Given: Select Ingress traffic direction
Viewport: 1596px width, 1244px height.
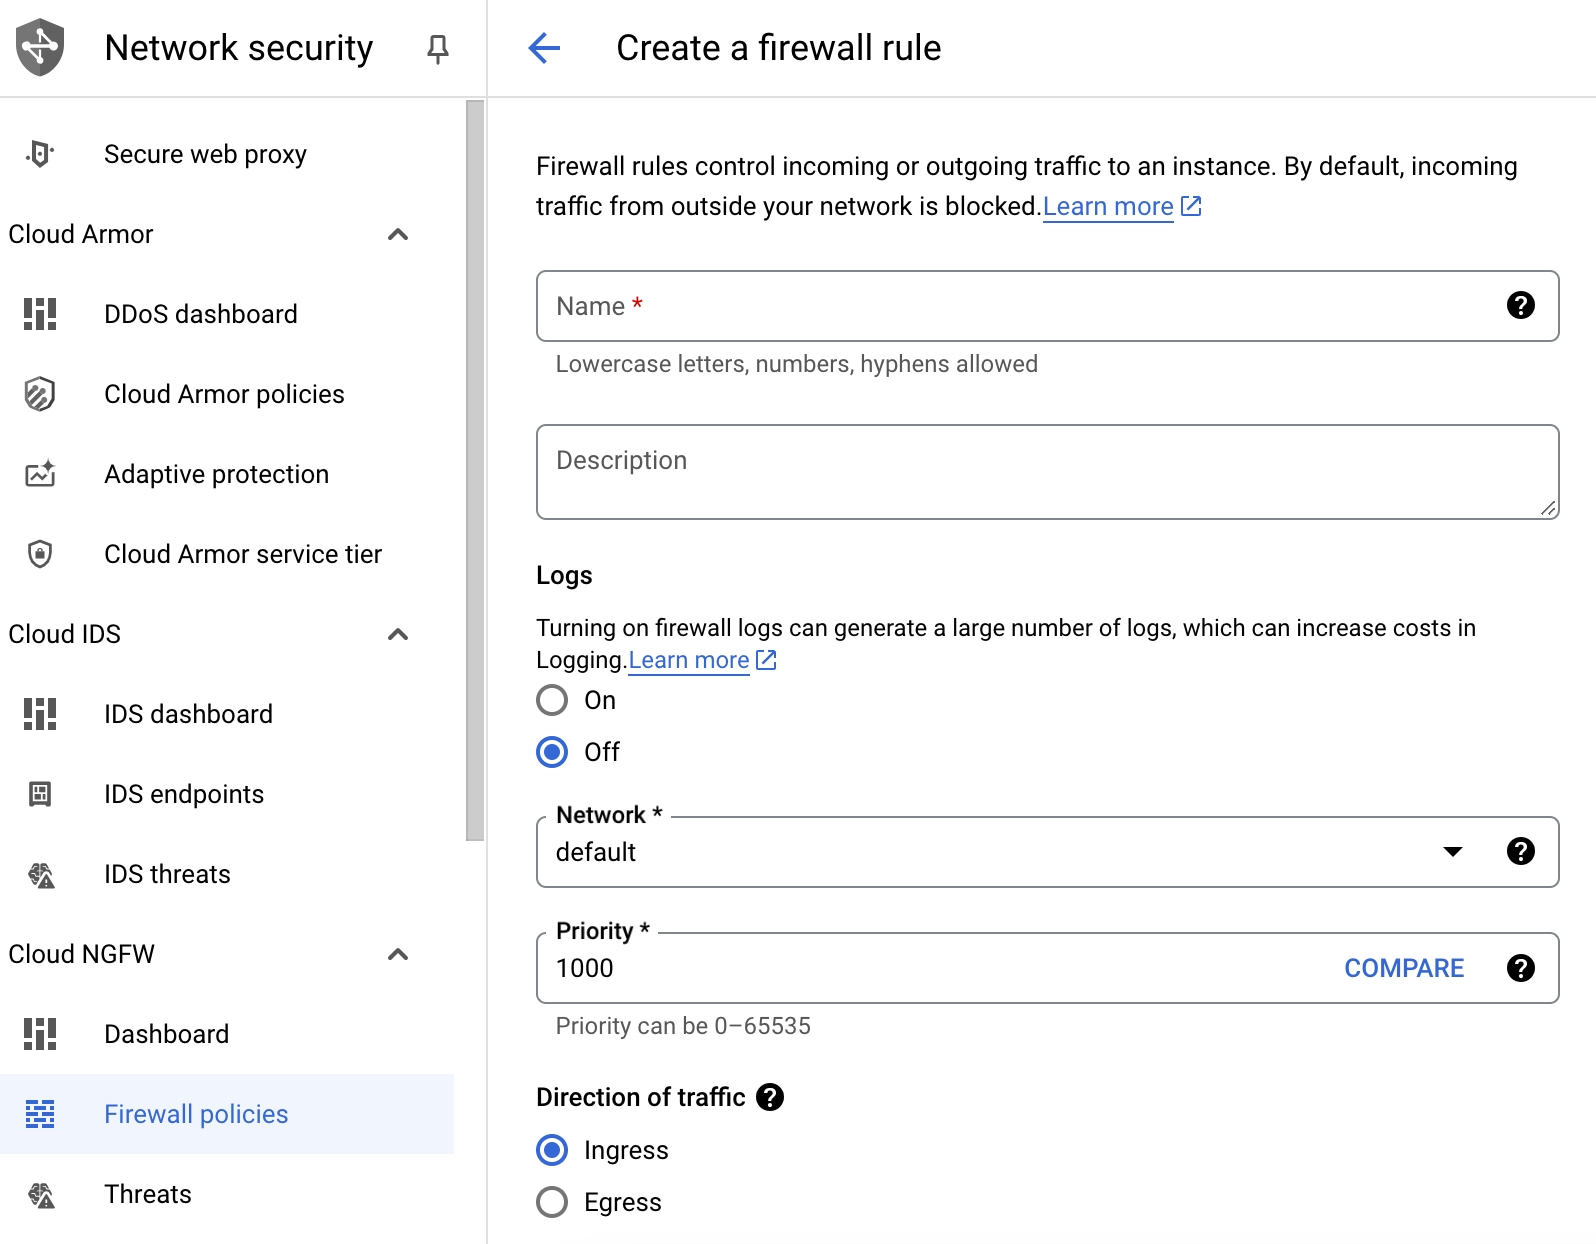Looking at the screenshot, I should click(552, 1150).
